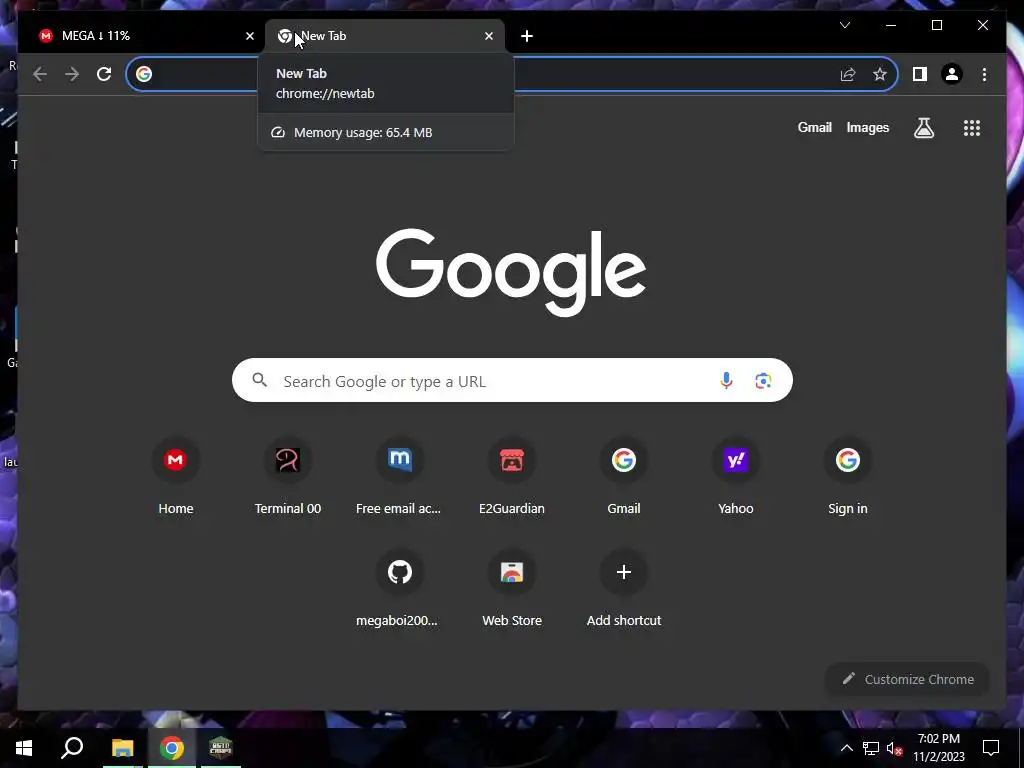1024x768 pixels.
Task: Click the Google icon in address bar
Action: 144,74
